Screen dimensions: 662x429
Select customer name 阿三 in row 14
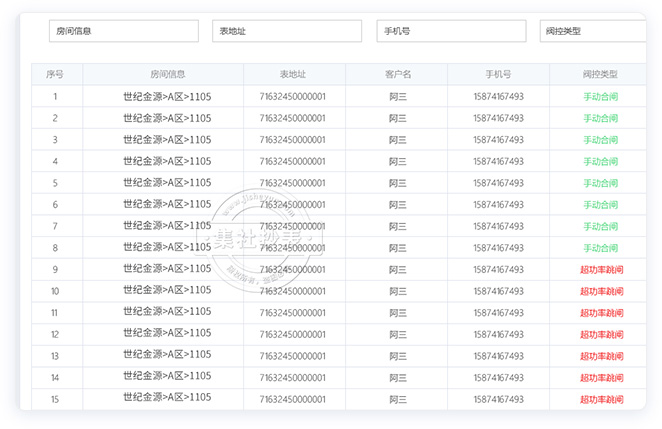398,378
